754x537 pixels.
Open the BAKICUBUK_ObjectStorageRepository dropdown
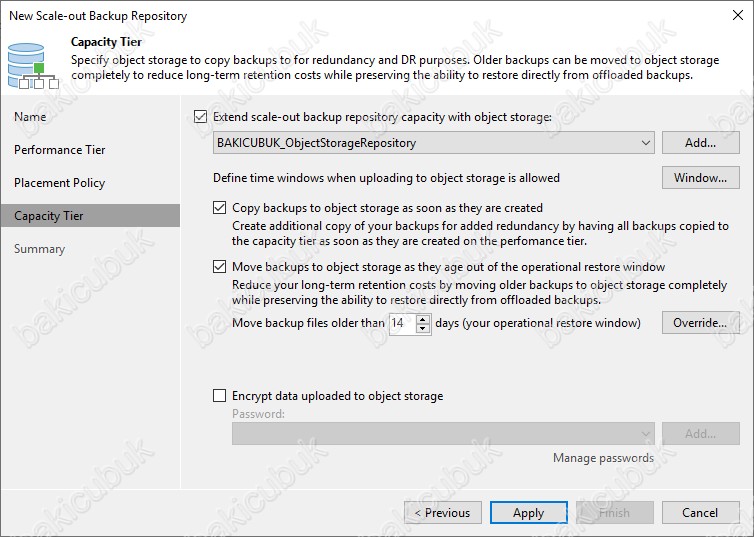tap(433, 143)
